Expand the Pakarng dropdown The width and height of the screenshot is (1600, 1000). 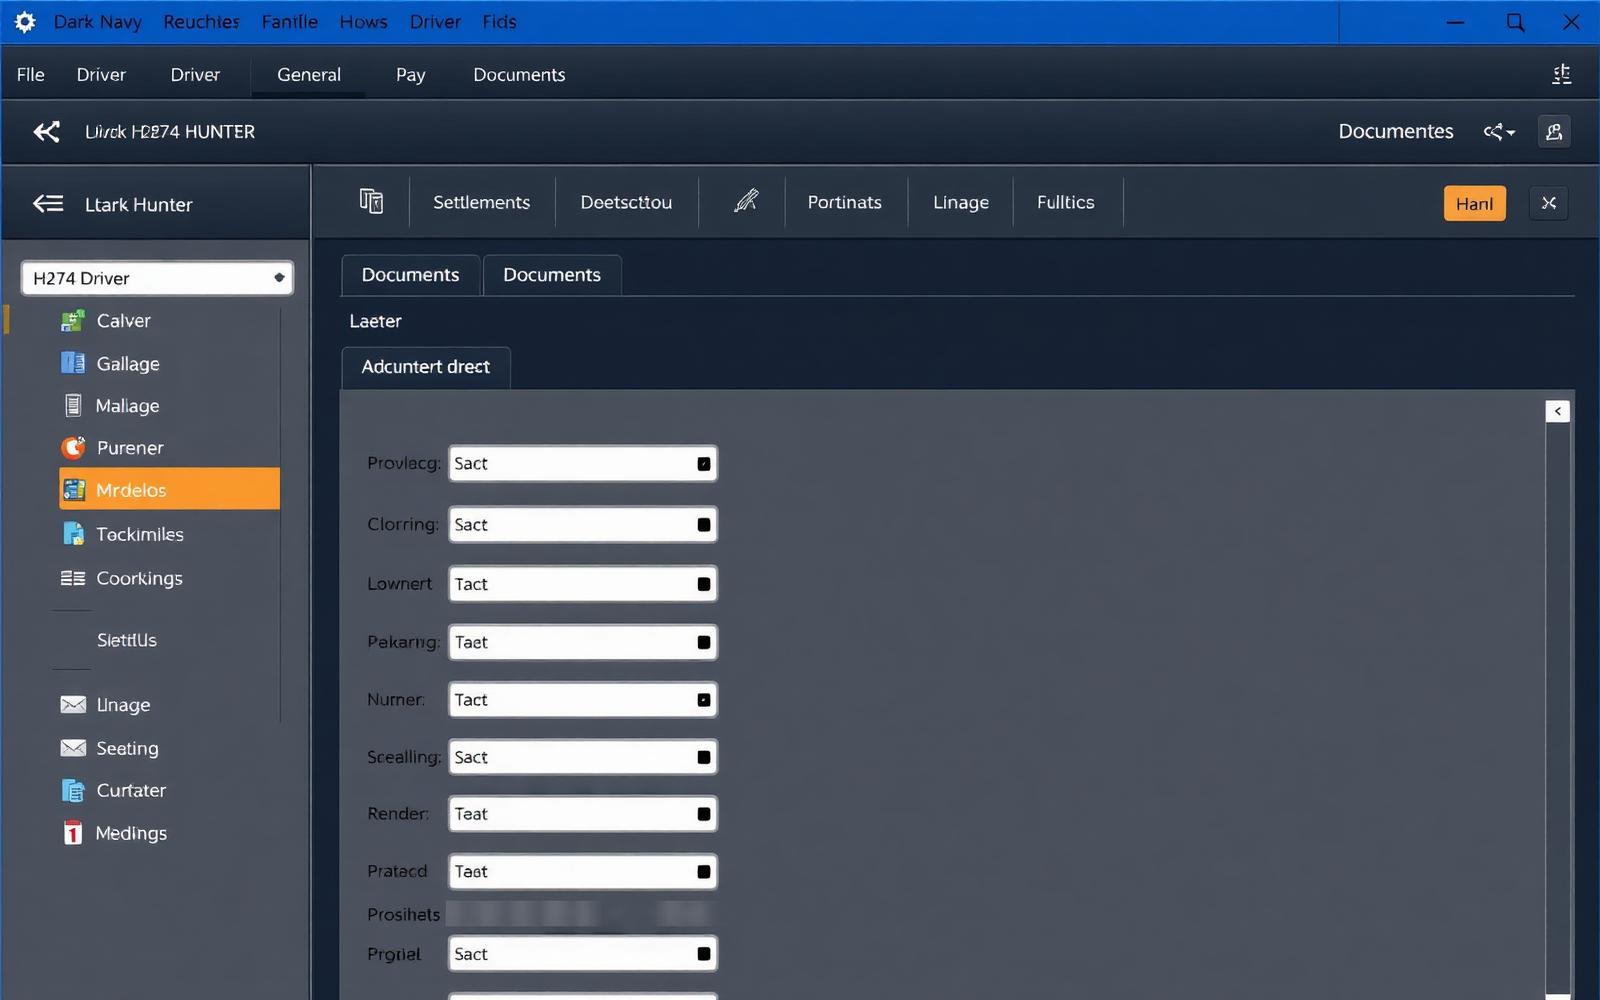tap(583, 642)
